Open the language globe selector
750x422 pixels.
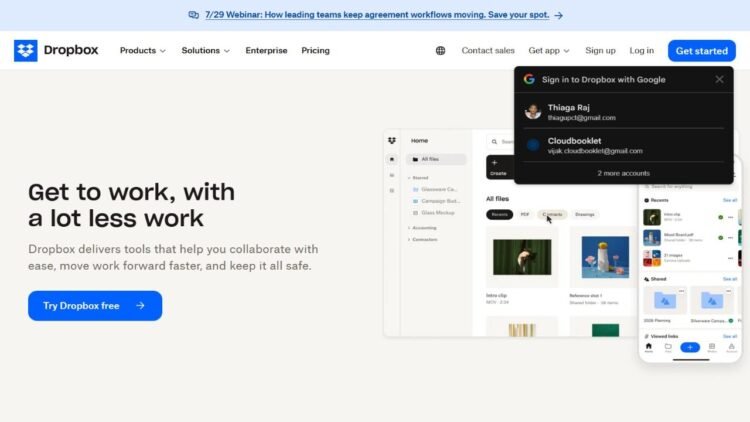coord(441,51)
